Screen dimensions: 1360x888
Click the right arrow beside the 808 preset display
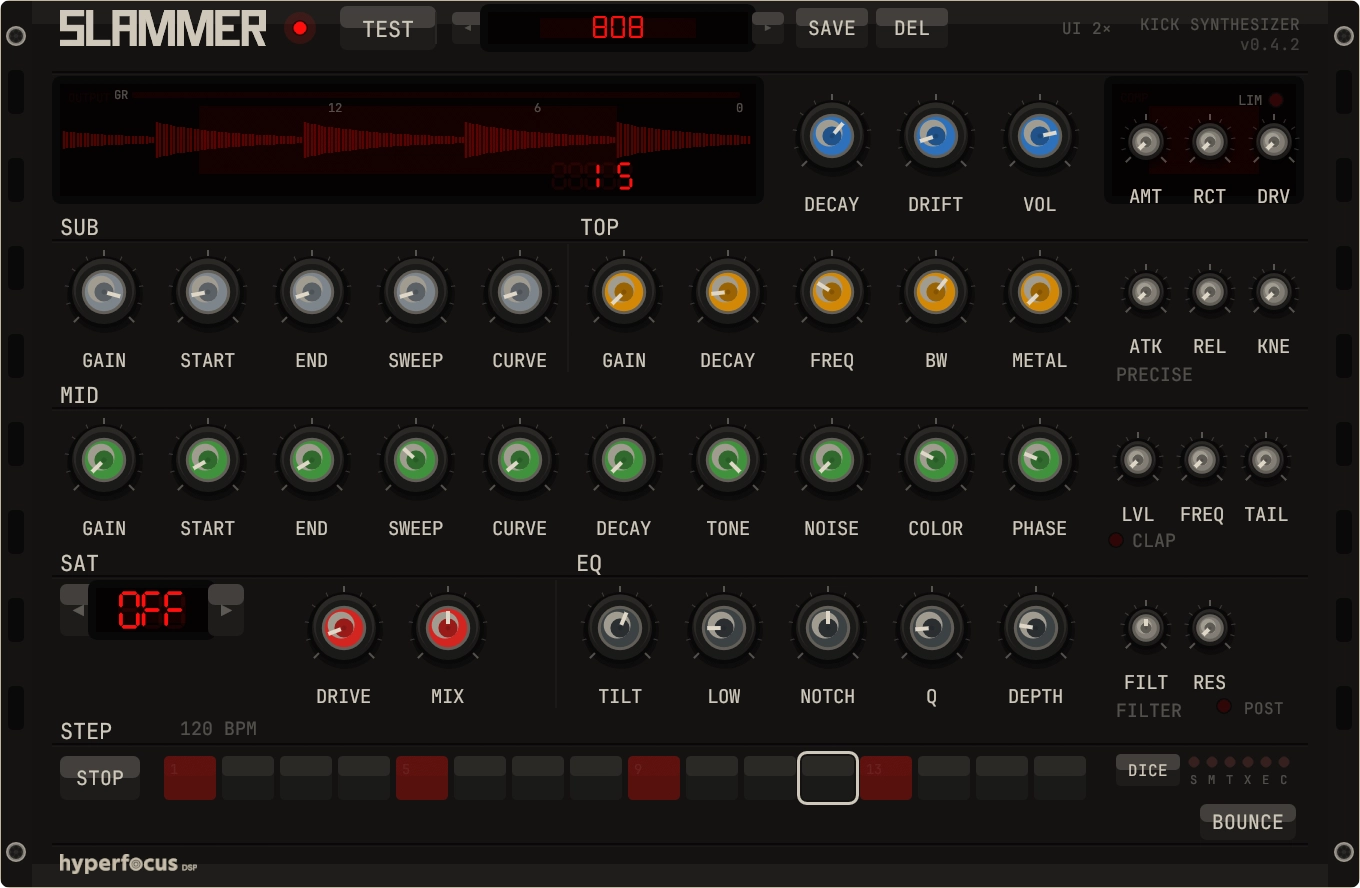tap(768, 27)
